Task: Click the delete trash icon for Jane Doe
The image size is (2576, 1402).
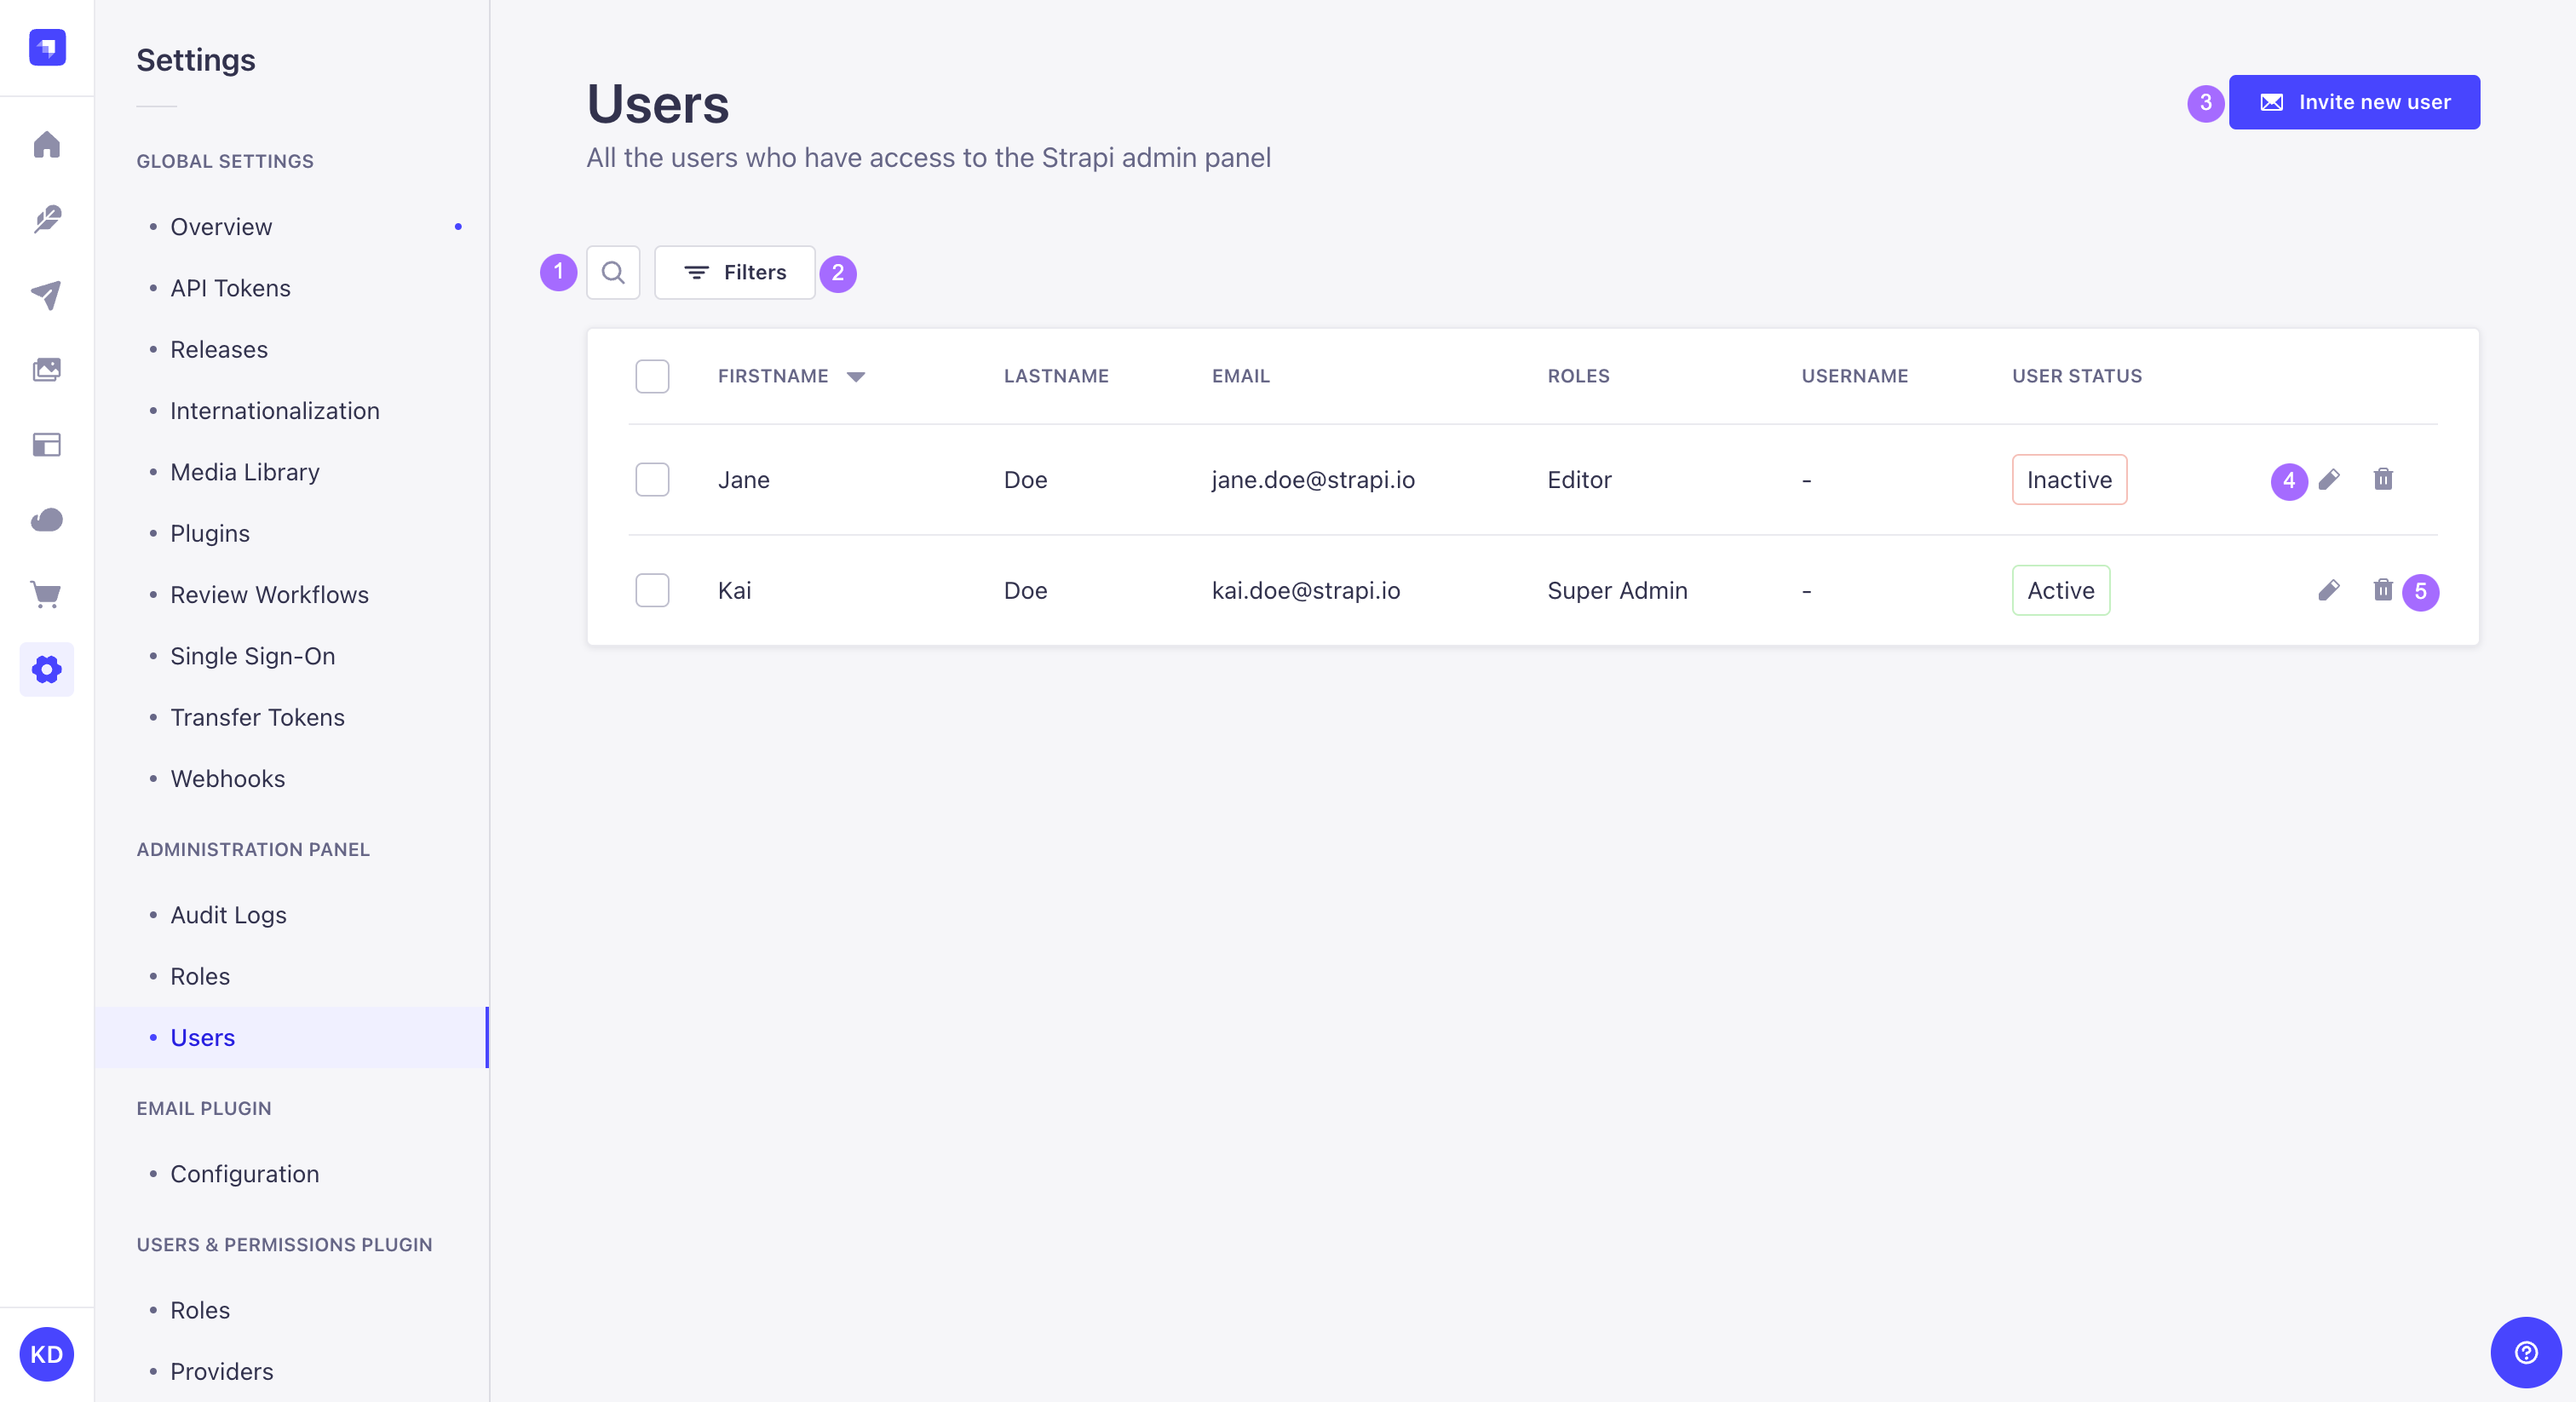Action: (x=2383, y=480)
